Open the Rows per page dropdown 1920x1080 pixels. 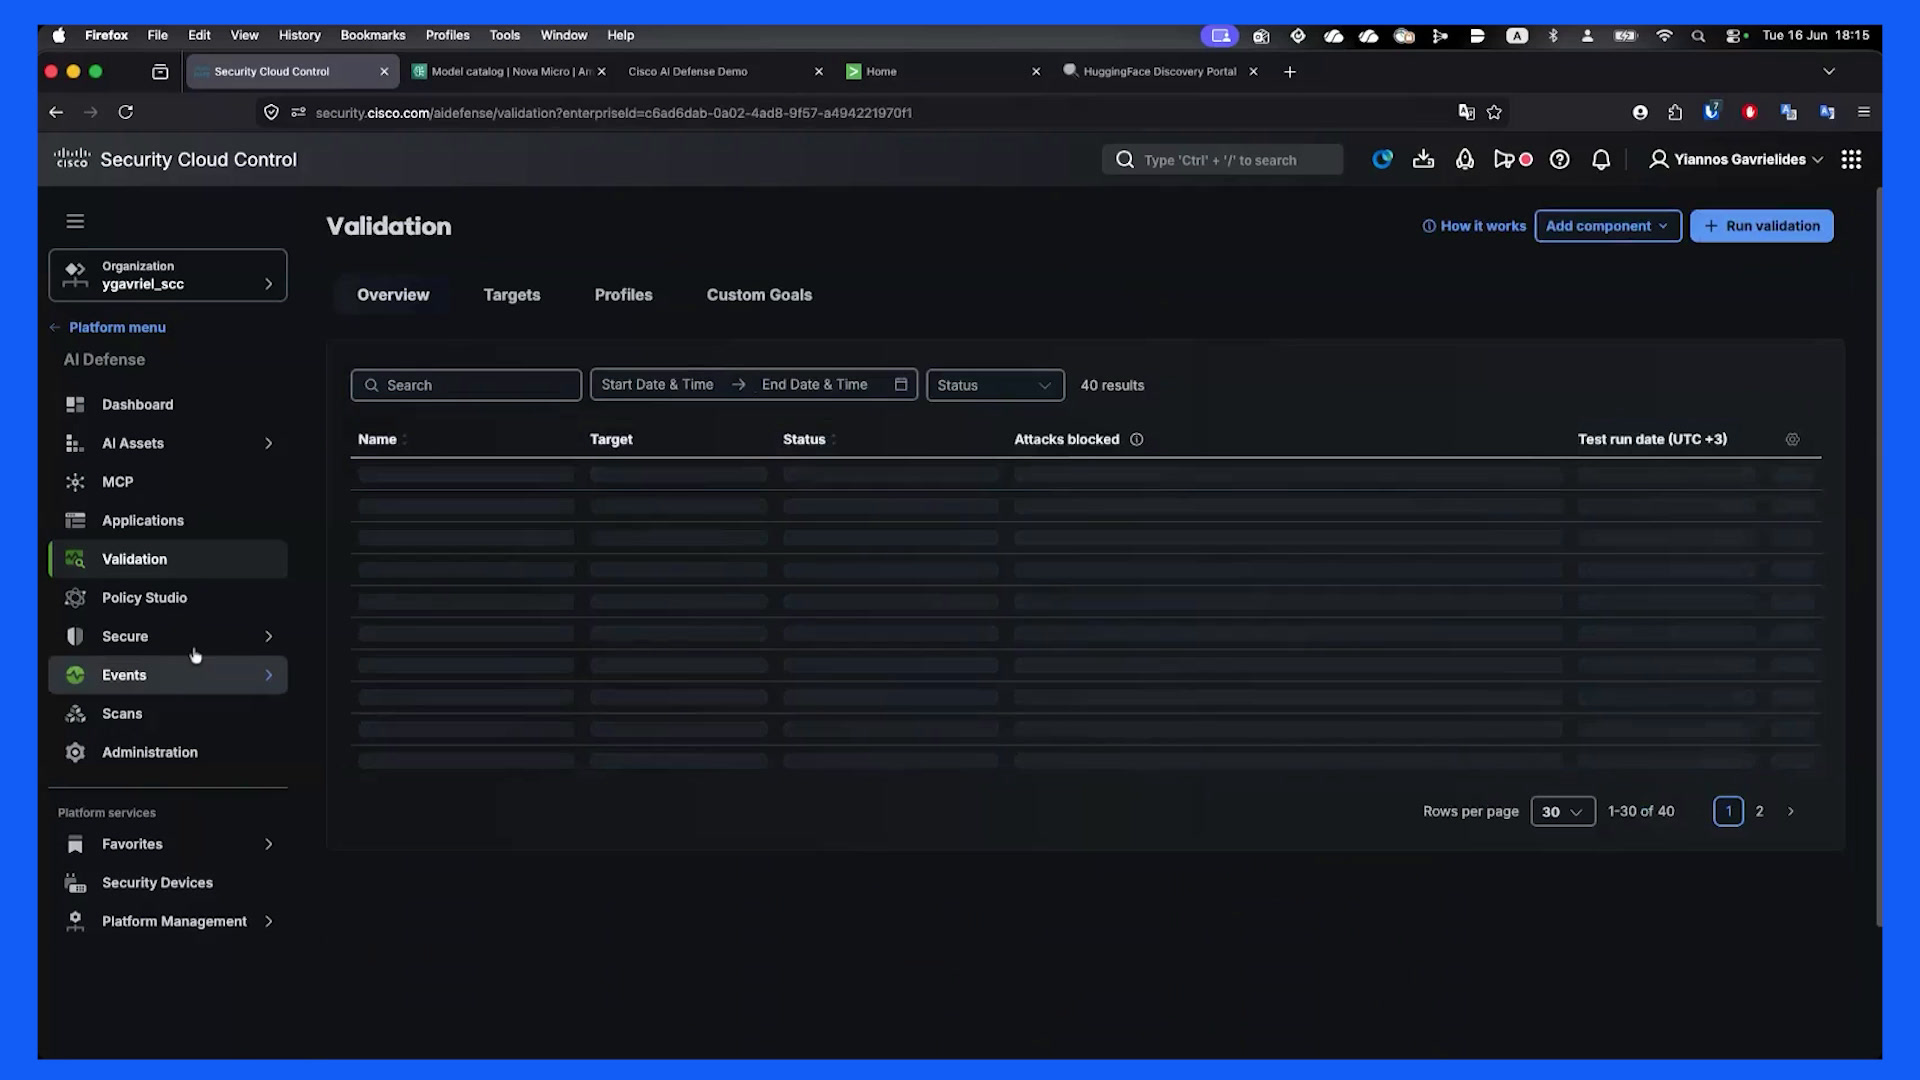1563,812
